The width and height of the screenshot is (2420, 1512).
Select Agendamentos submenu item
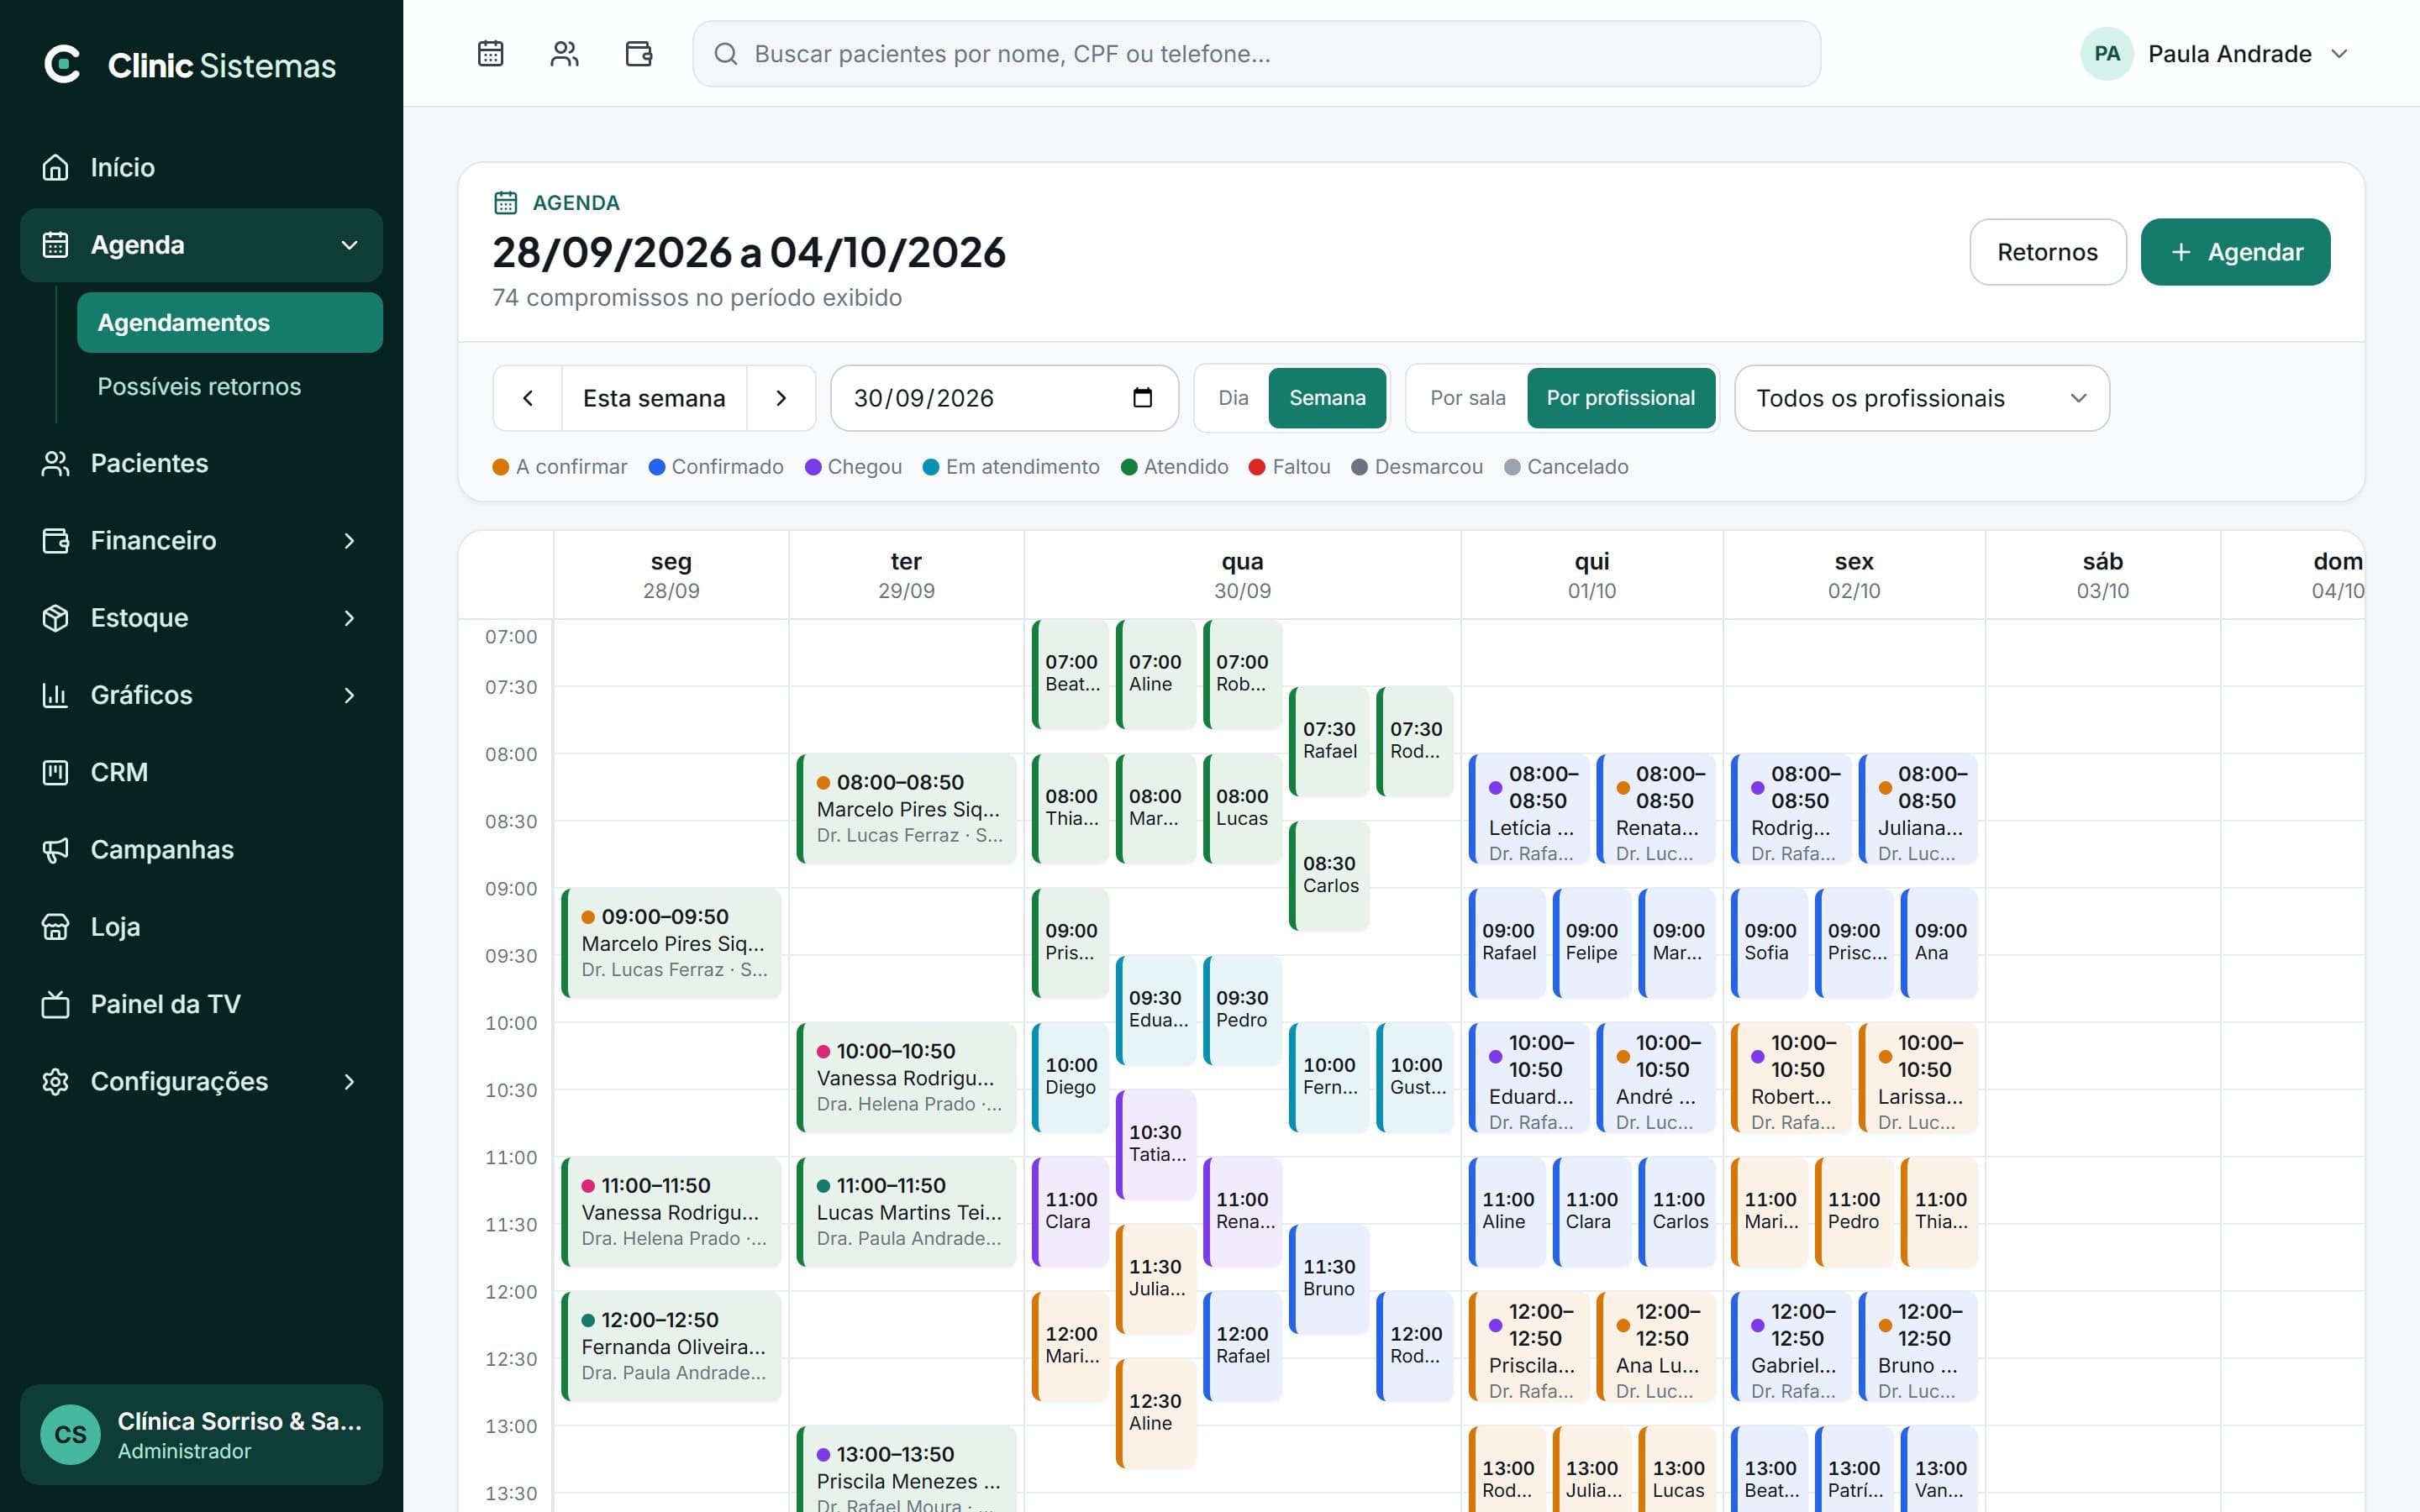point(230,322)
